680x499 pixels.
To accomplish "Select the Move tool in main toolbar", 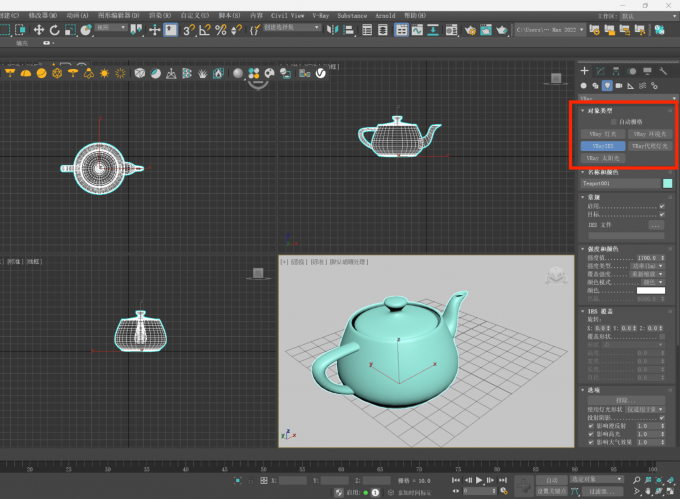I will coord(39,30).
